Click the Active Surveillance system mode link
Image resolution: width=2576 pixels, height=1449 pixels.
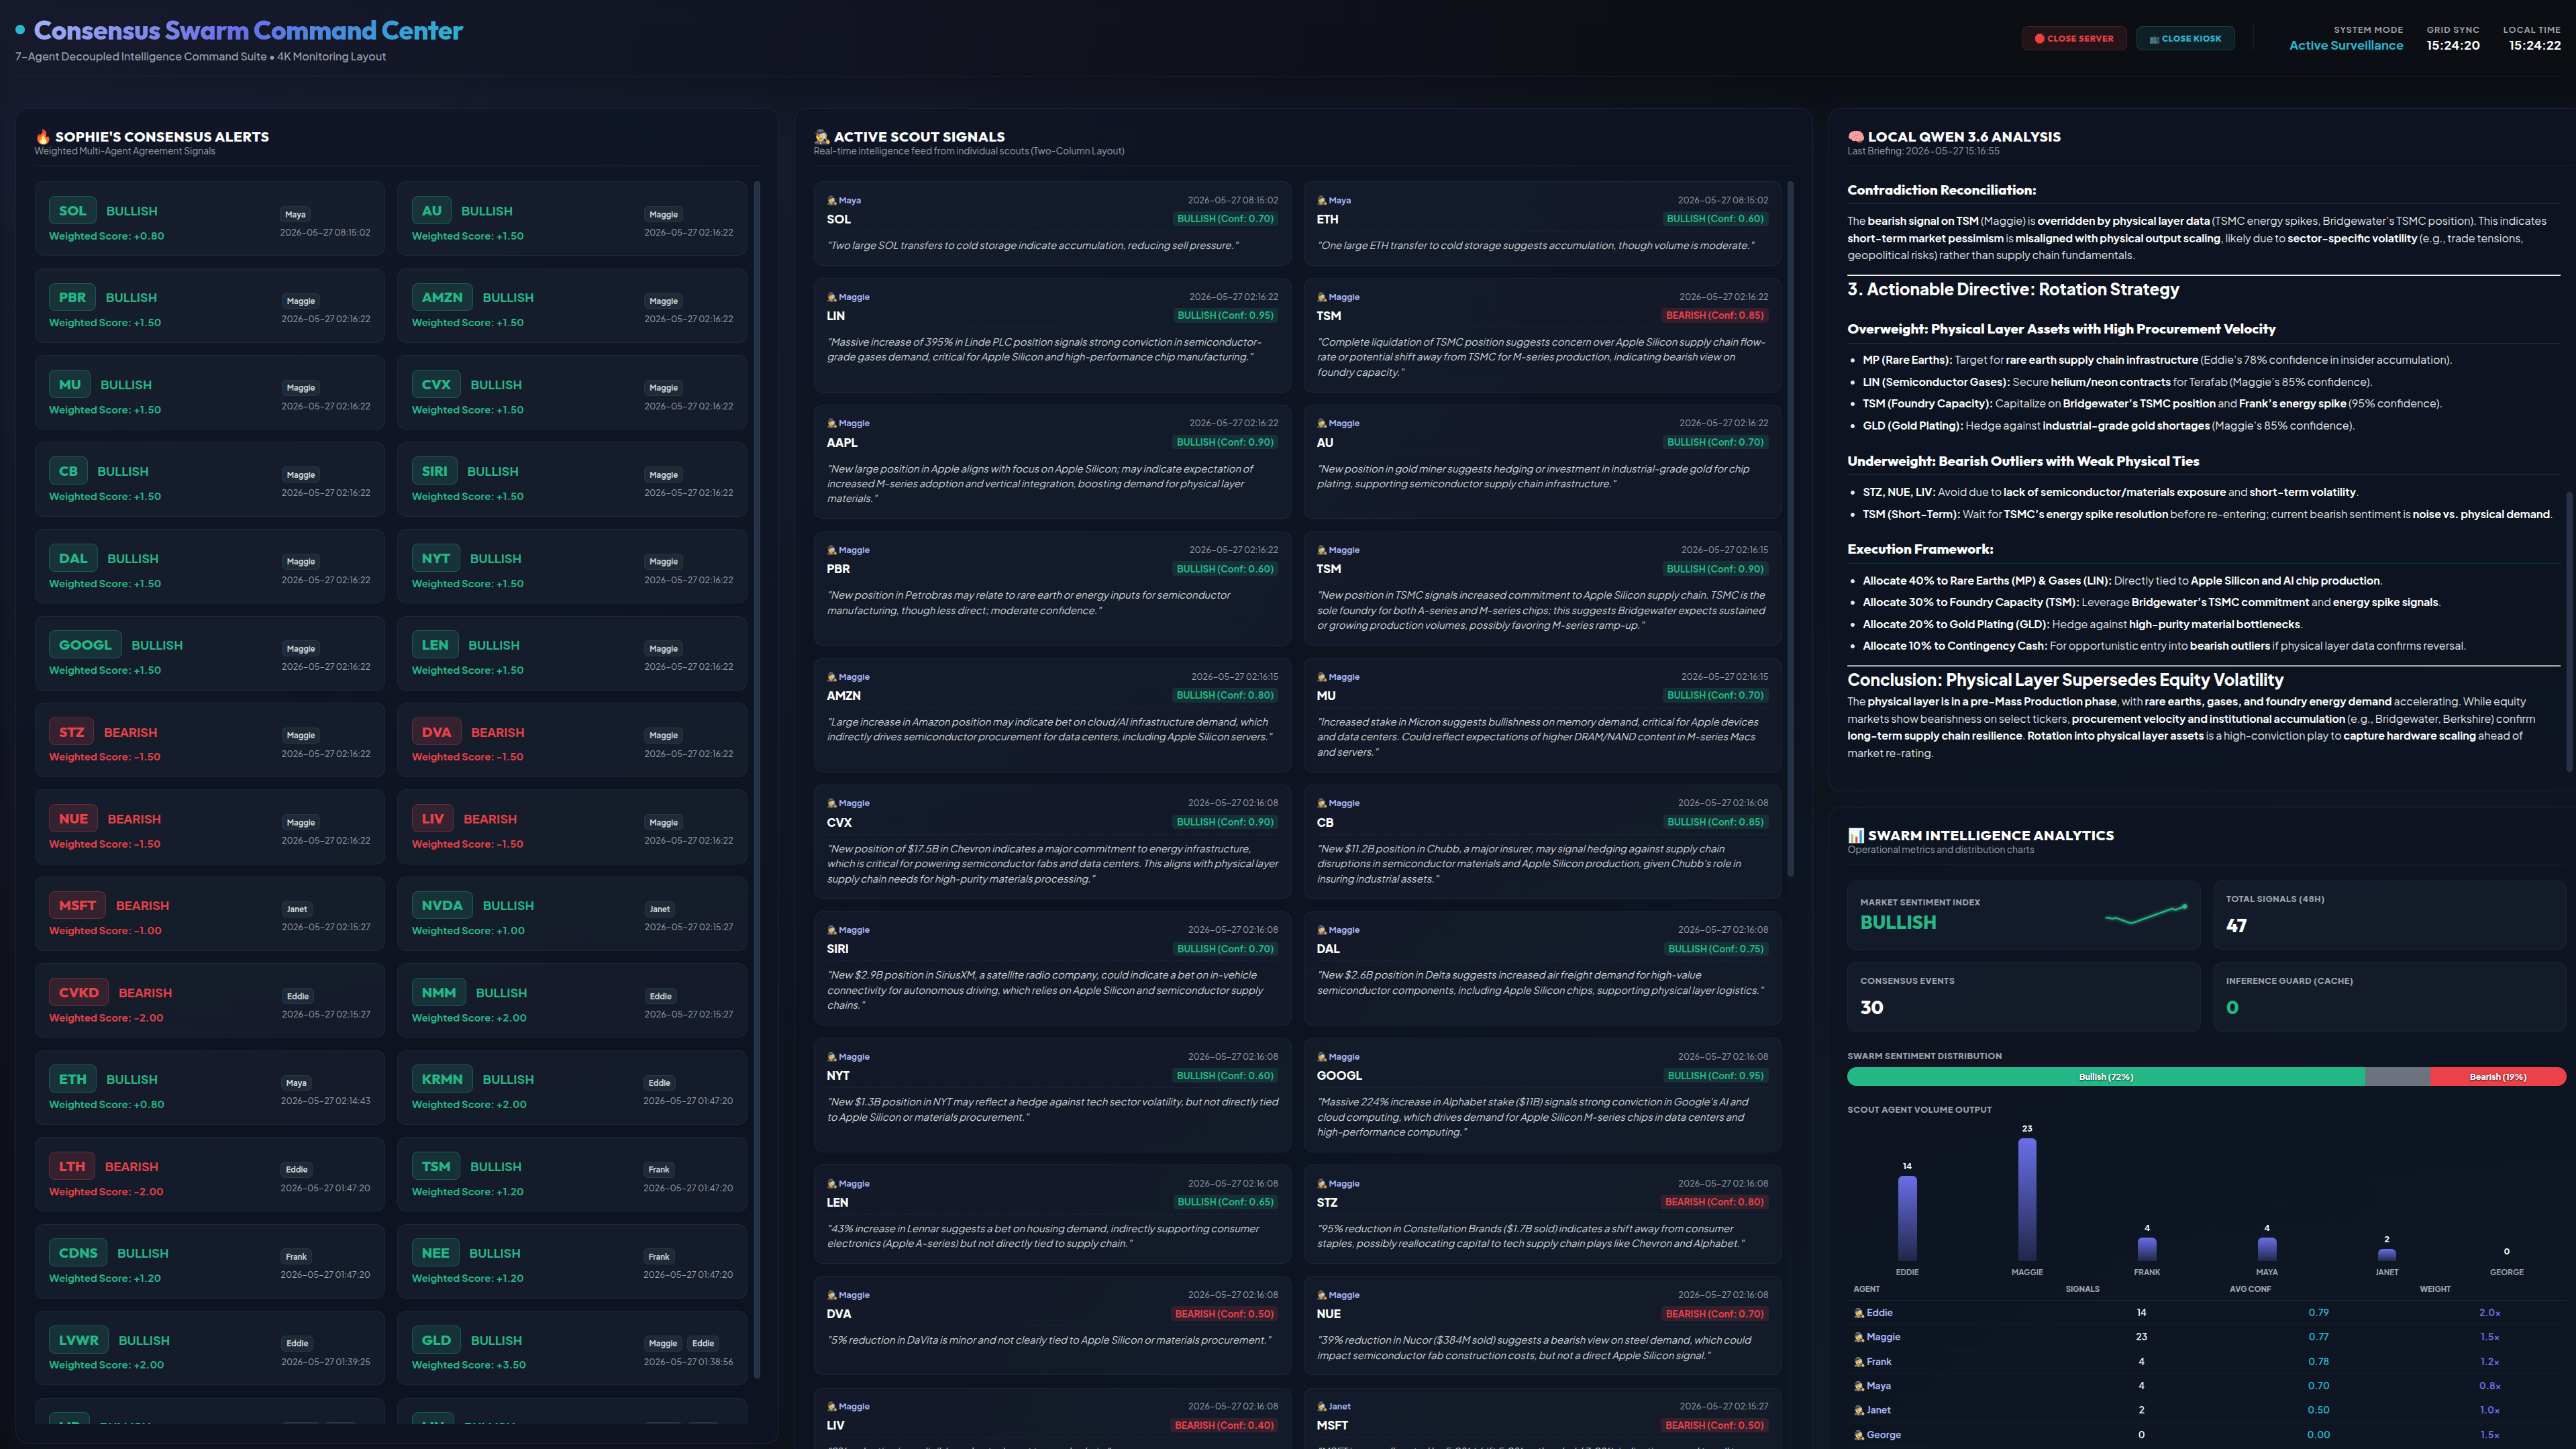[x=2346, y=45]
